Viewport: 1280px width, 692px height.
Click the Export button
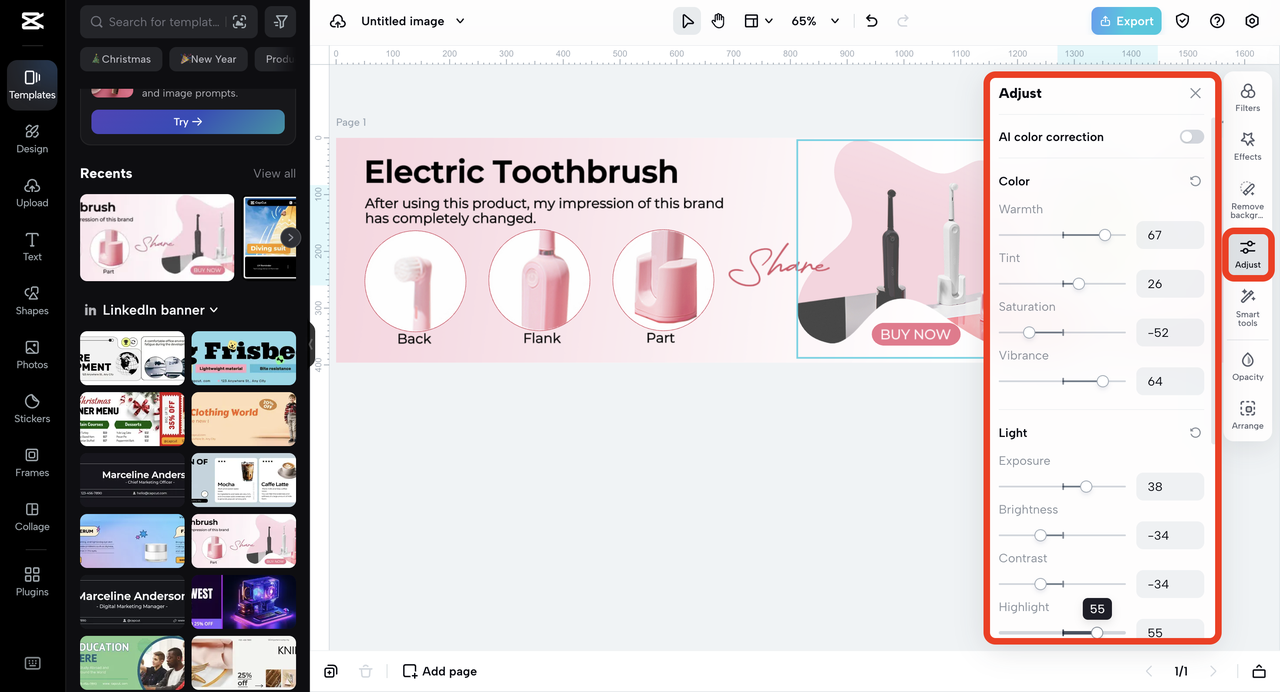click(1127, 21)
